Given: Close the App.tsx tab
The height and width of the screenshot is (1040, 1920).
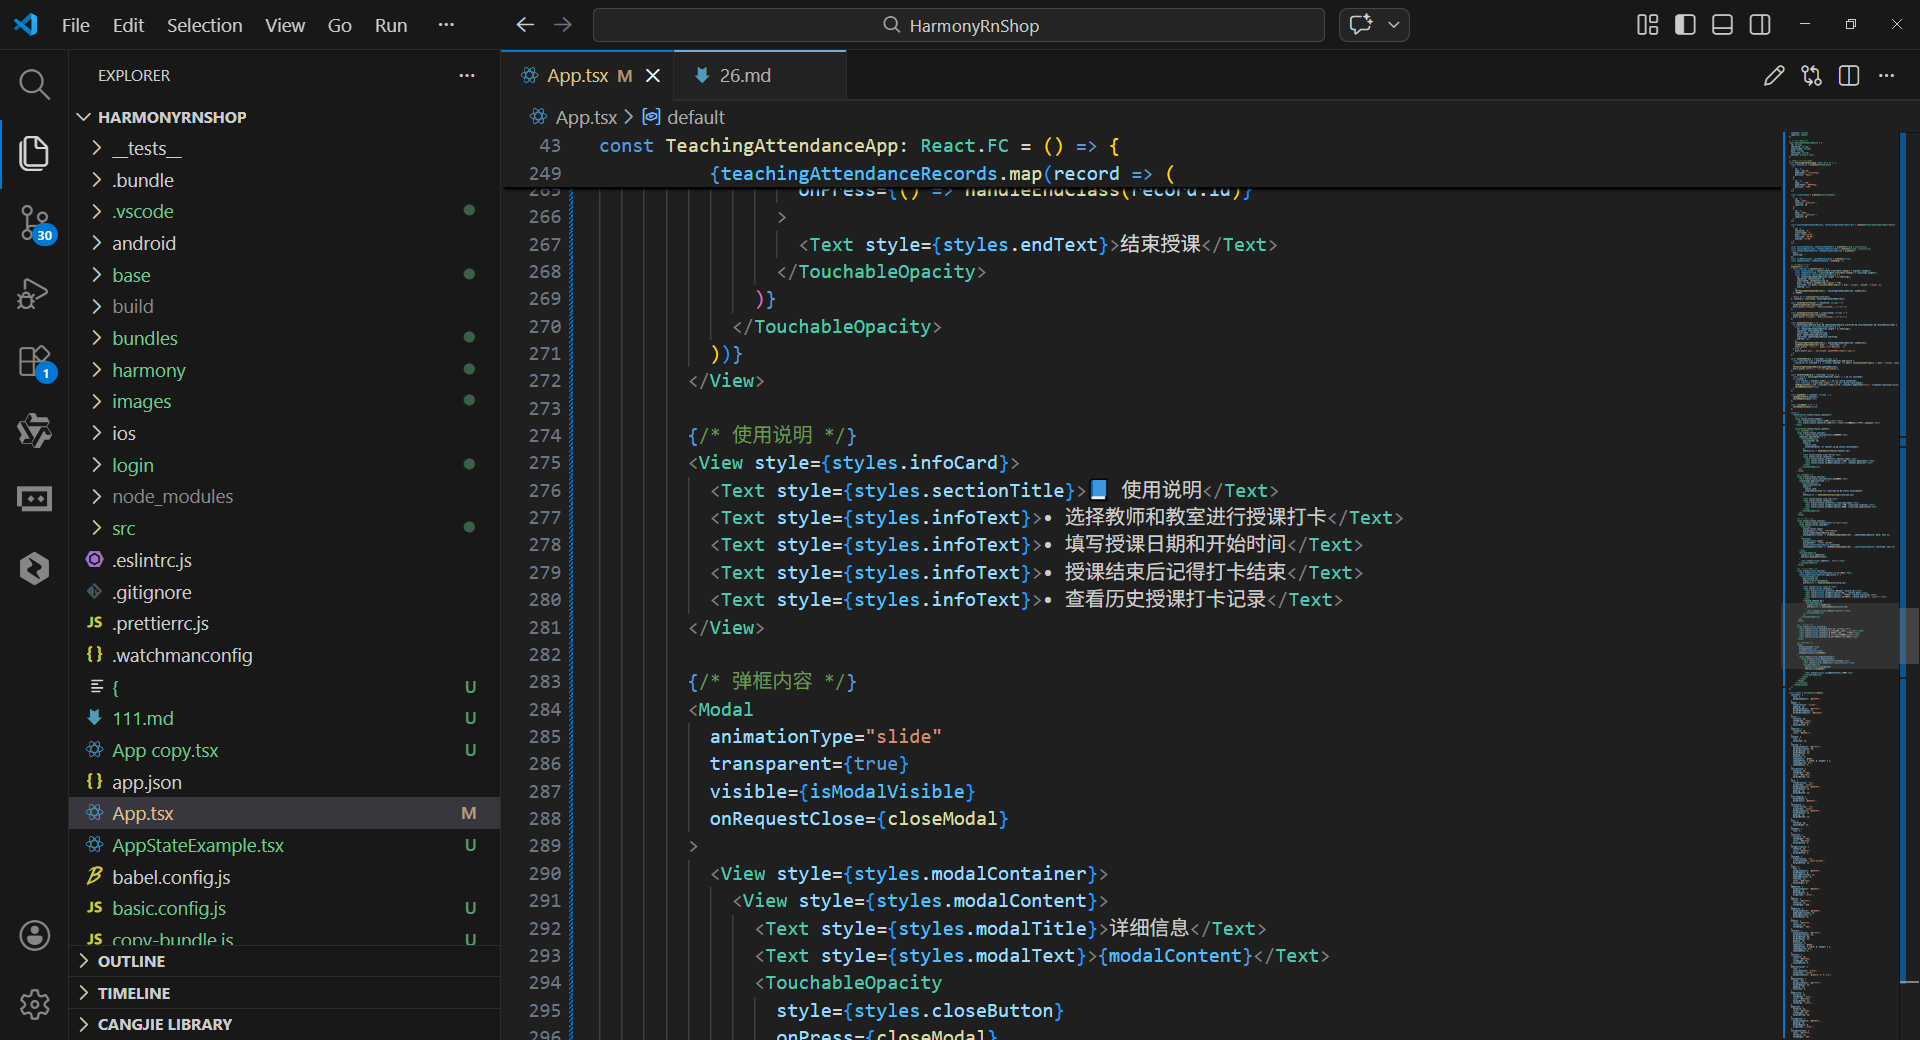Looking at the screenshot, I should point(653,76).
